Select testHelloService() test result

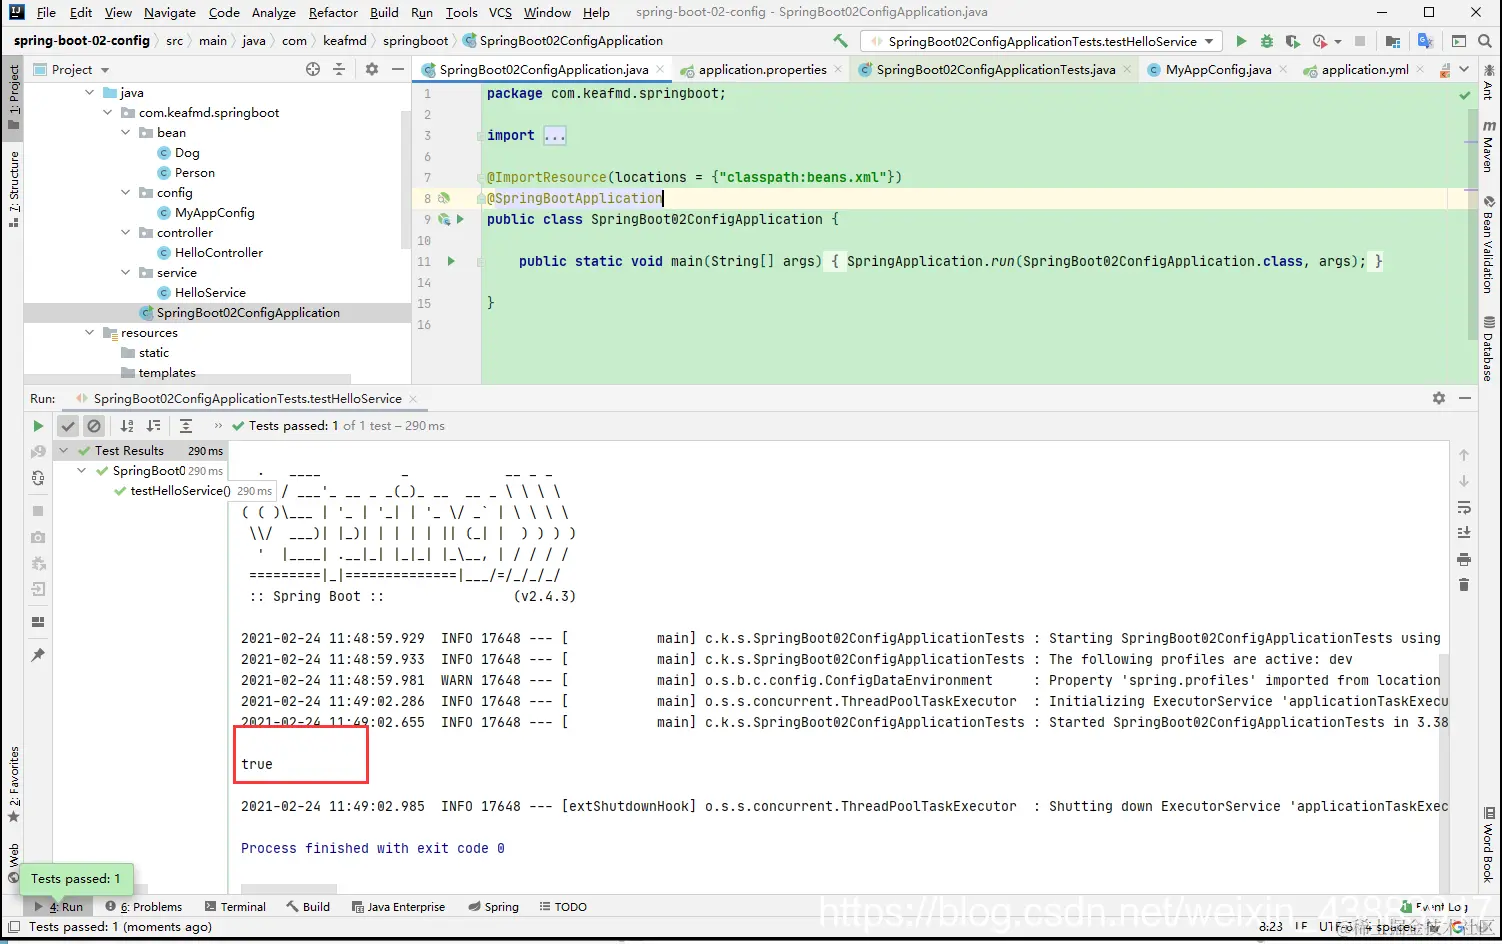pyautogui.click(x=180, y=491)
